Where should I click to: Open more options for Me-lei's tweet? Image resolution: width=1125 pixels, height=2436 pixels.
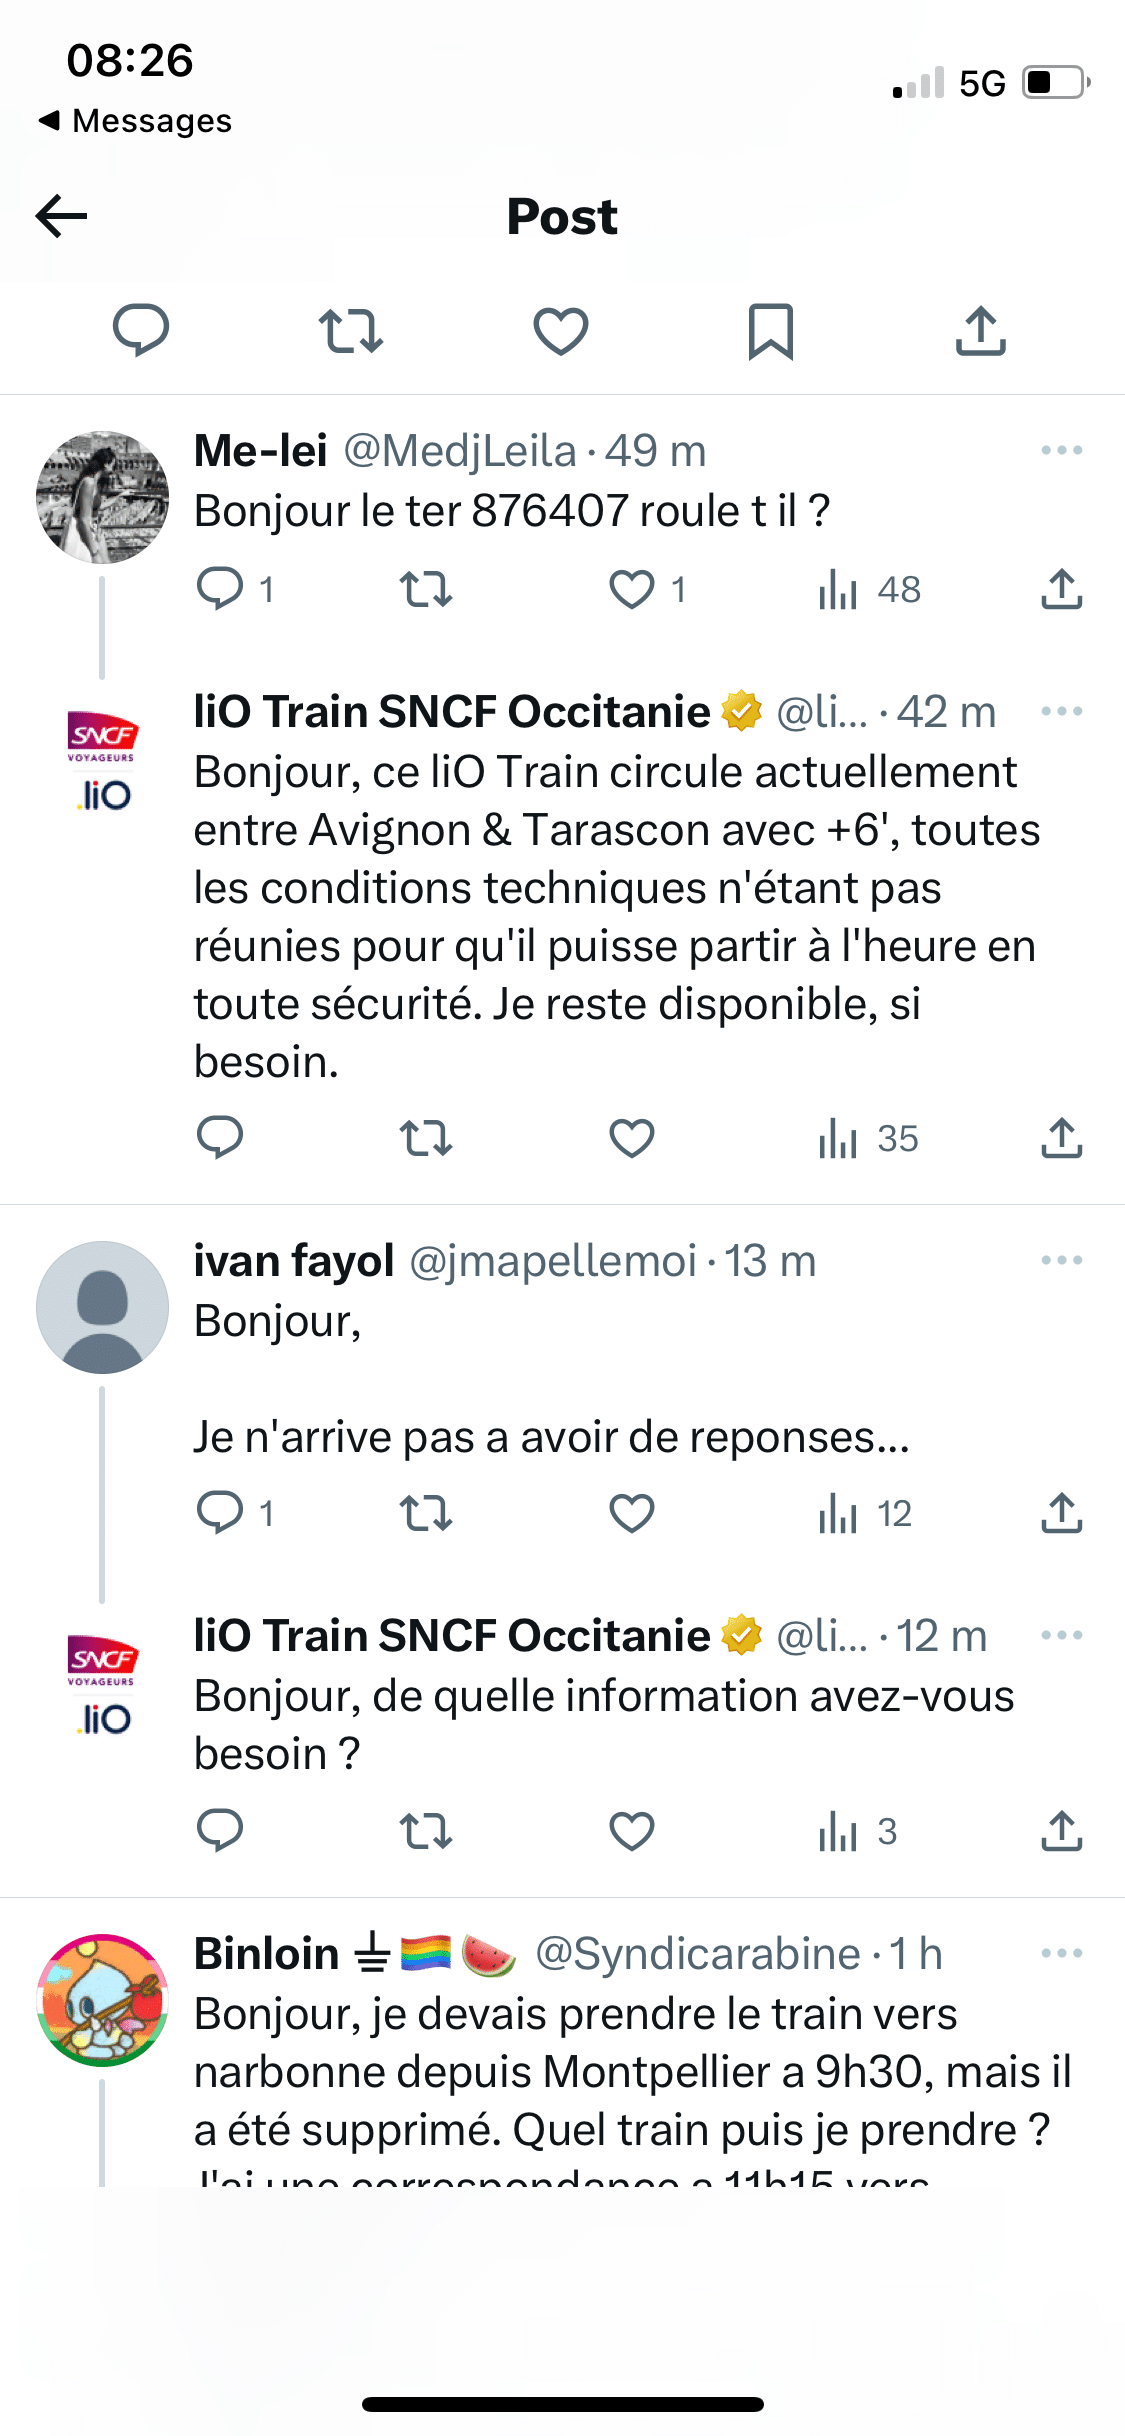click(x=1061, y=451)
